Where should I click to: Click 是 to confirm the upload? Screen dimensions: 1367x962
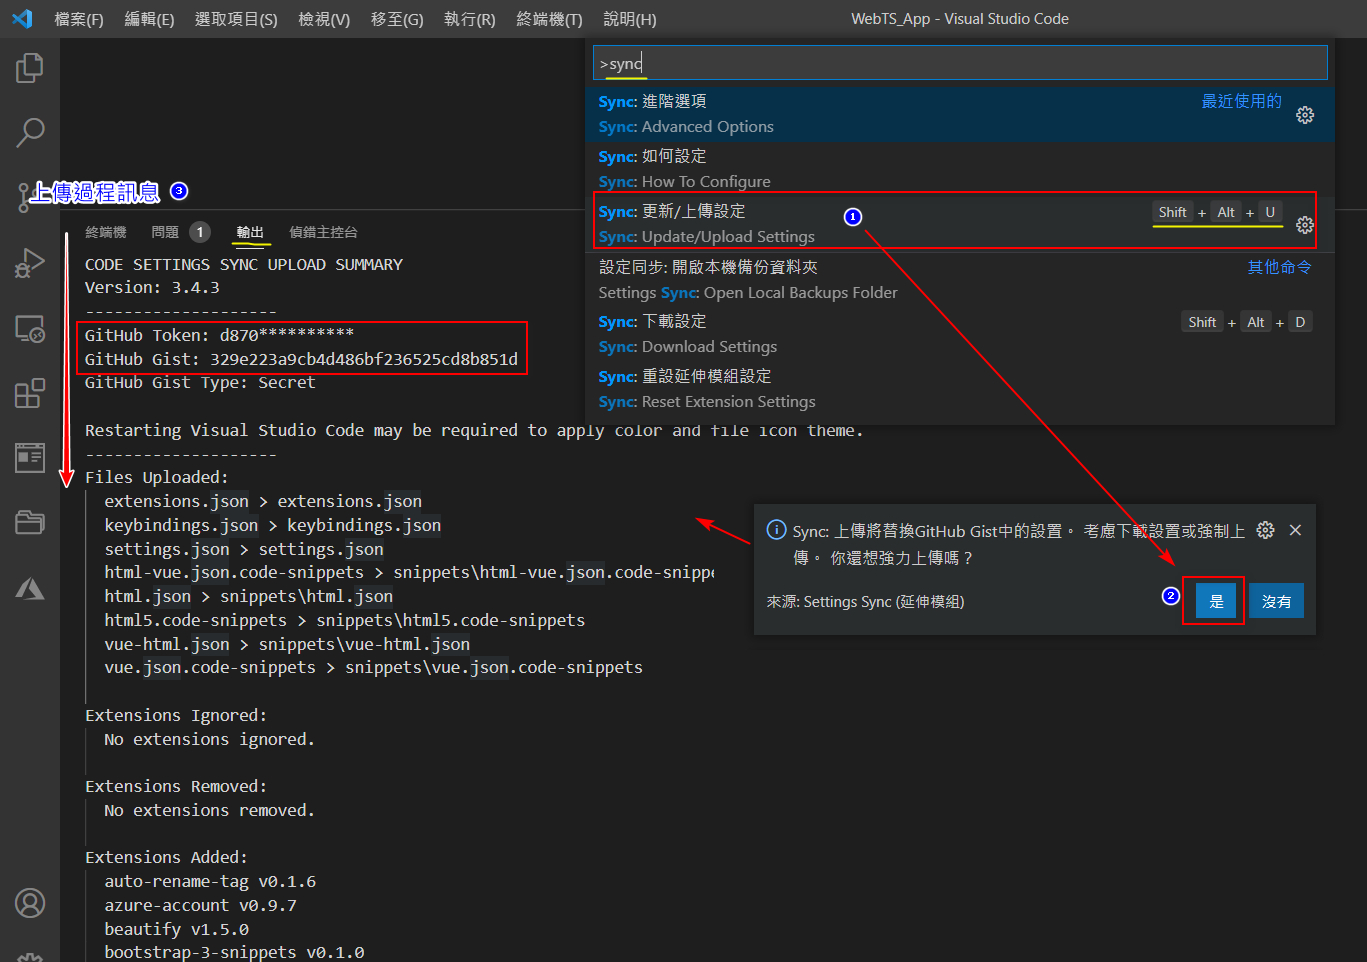coord(1213,600)
